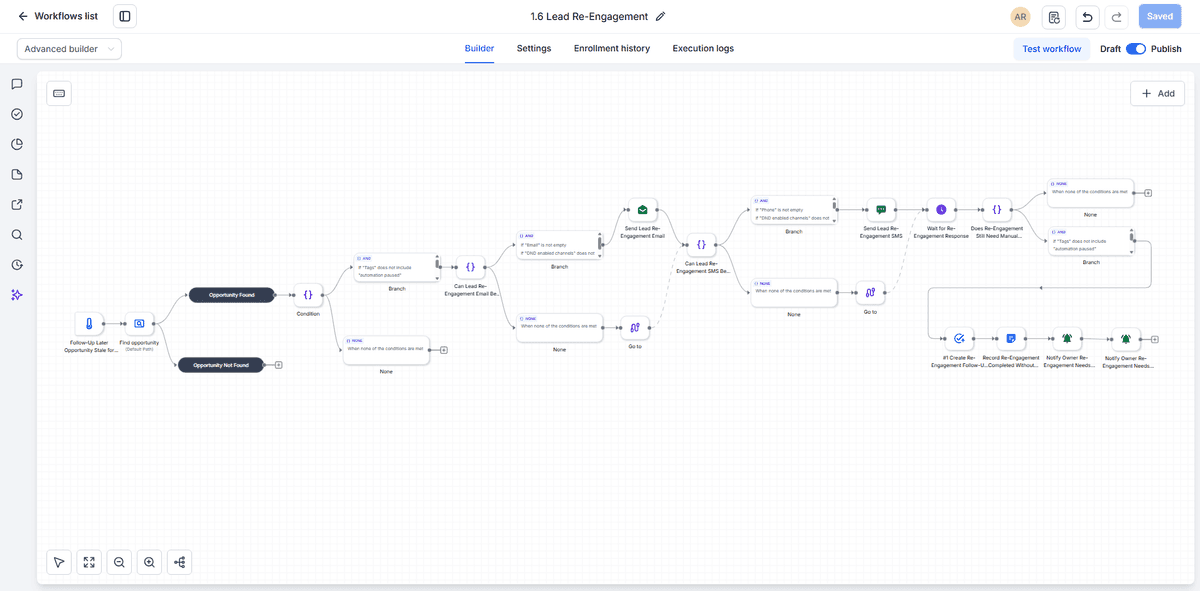Viewport: 1200px width, 591px height.
Task: Open the check-circle icon in sidebar
Action: click(x=17, y=114)
